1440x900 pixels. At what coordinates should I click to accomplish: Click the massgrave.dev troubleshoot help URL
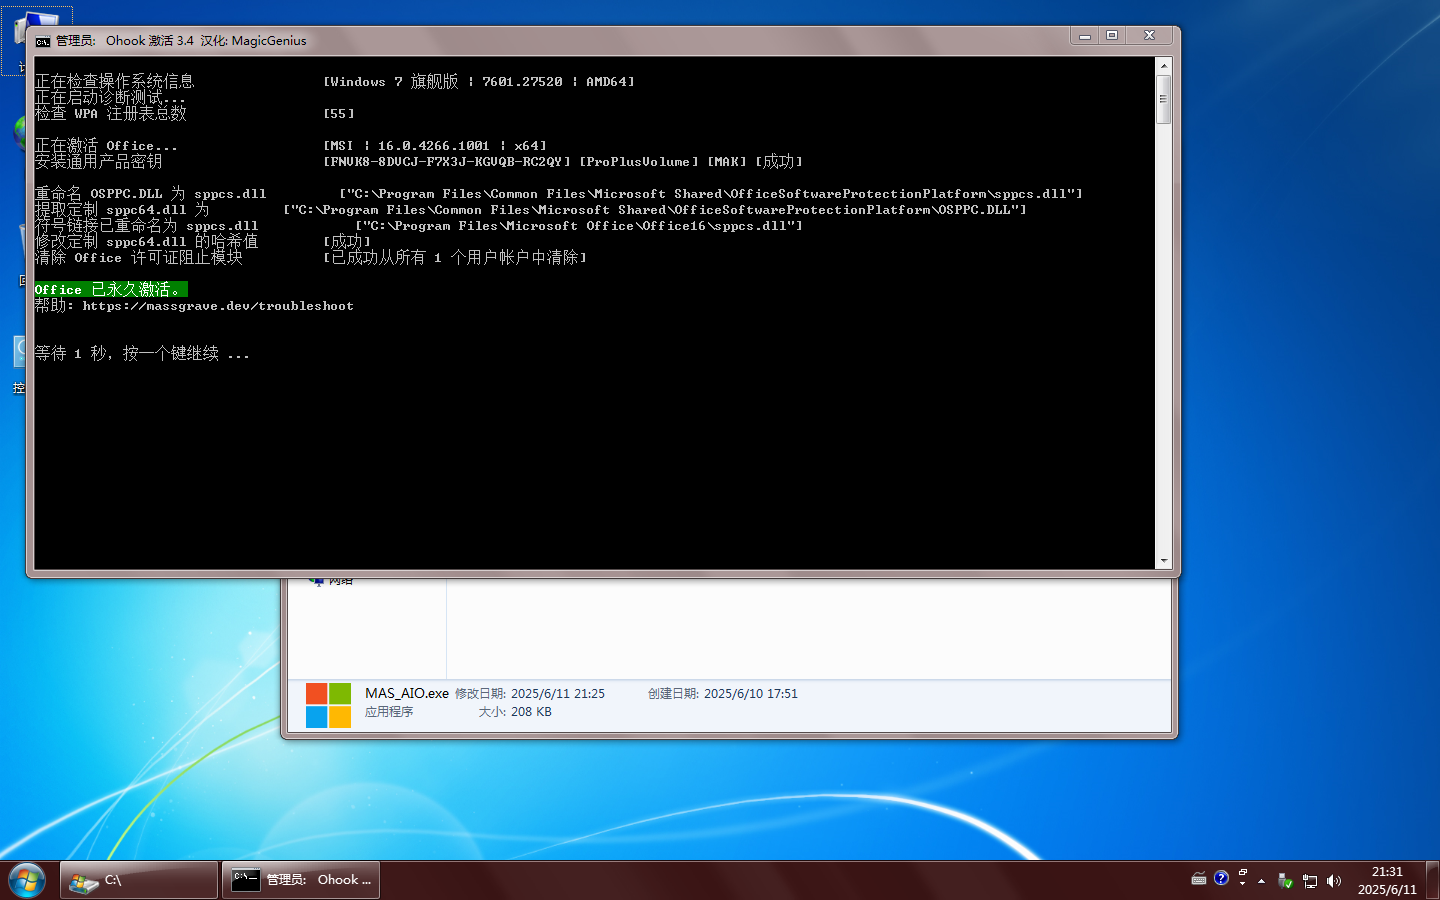tap(218, 306)
